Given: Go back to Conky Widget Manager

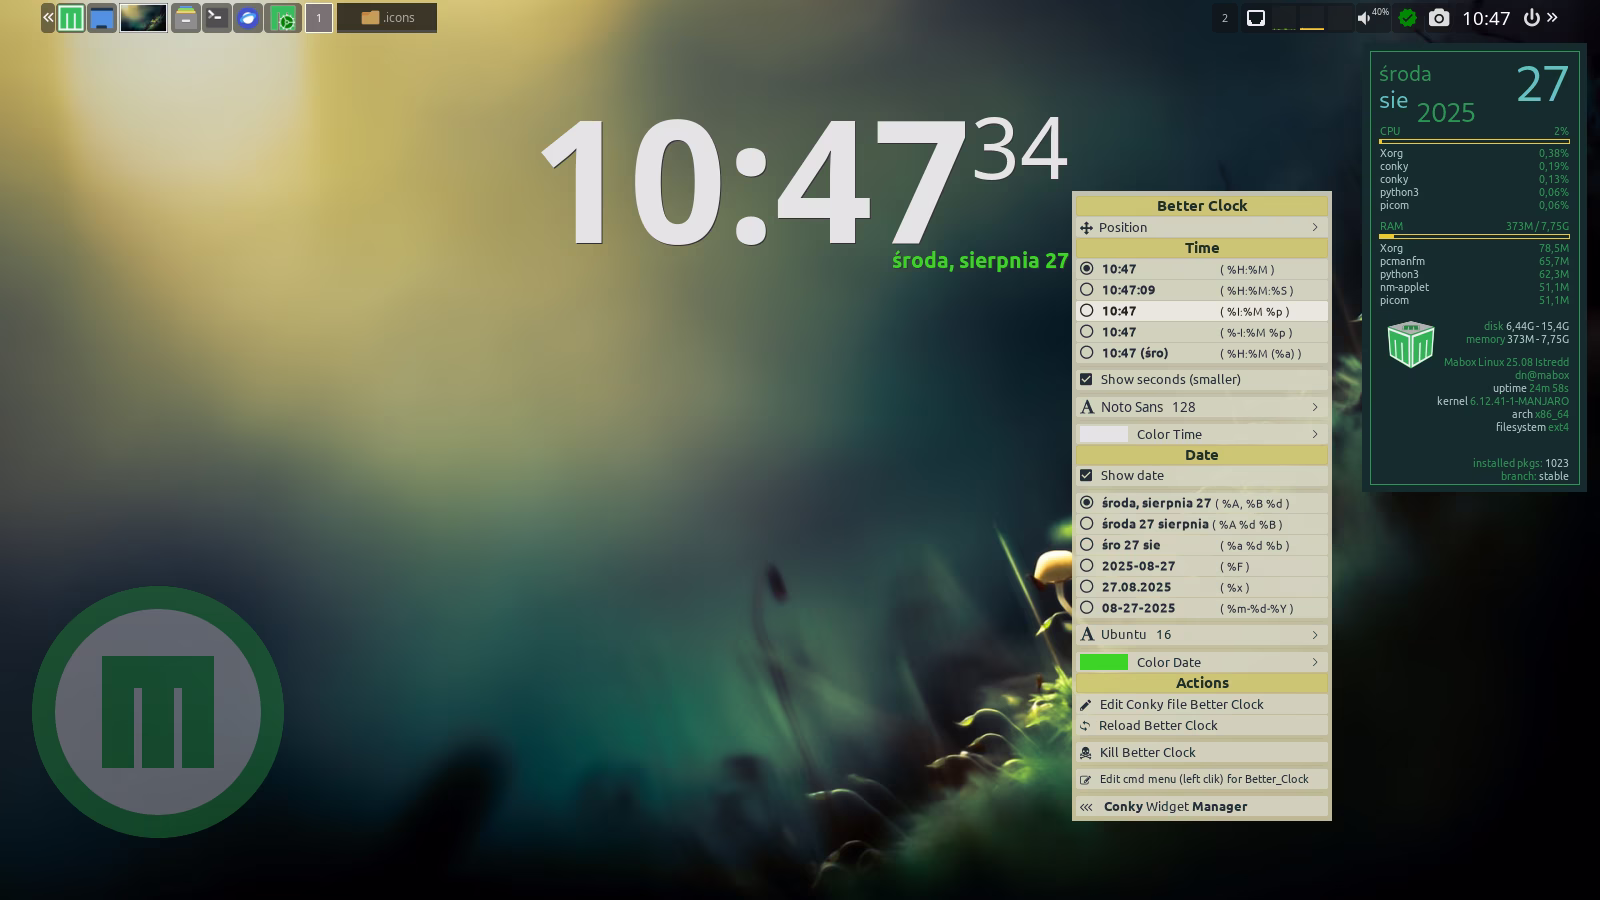Looking at the screenshot, I should (1175, 807).
